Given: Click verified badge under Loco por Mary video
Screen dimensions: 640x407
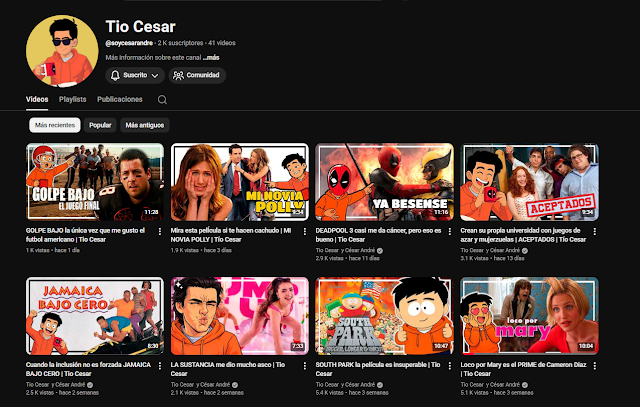Looking at the screenshot, I should pyautogui.click(x=525, y=385).
